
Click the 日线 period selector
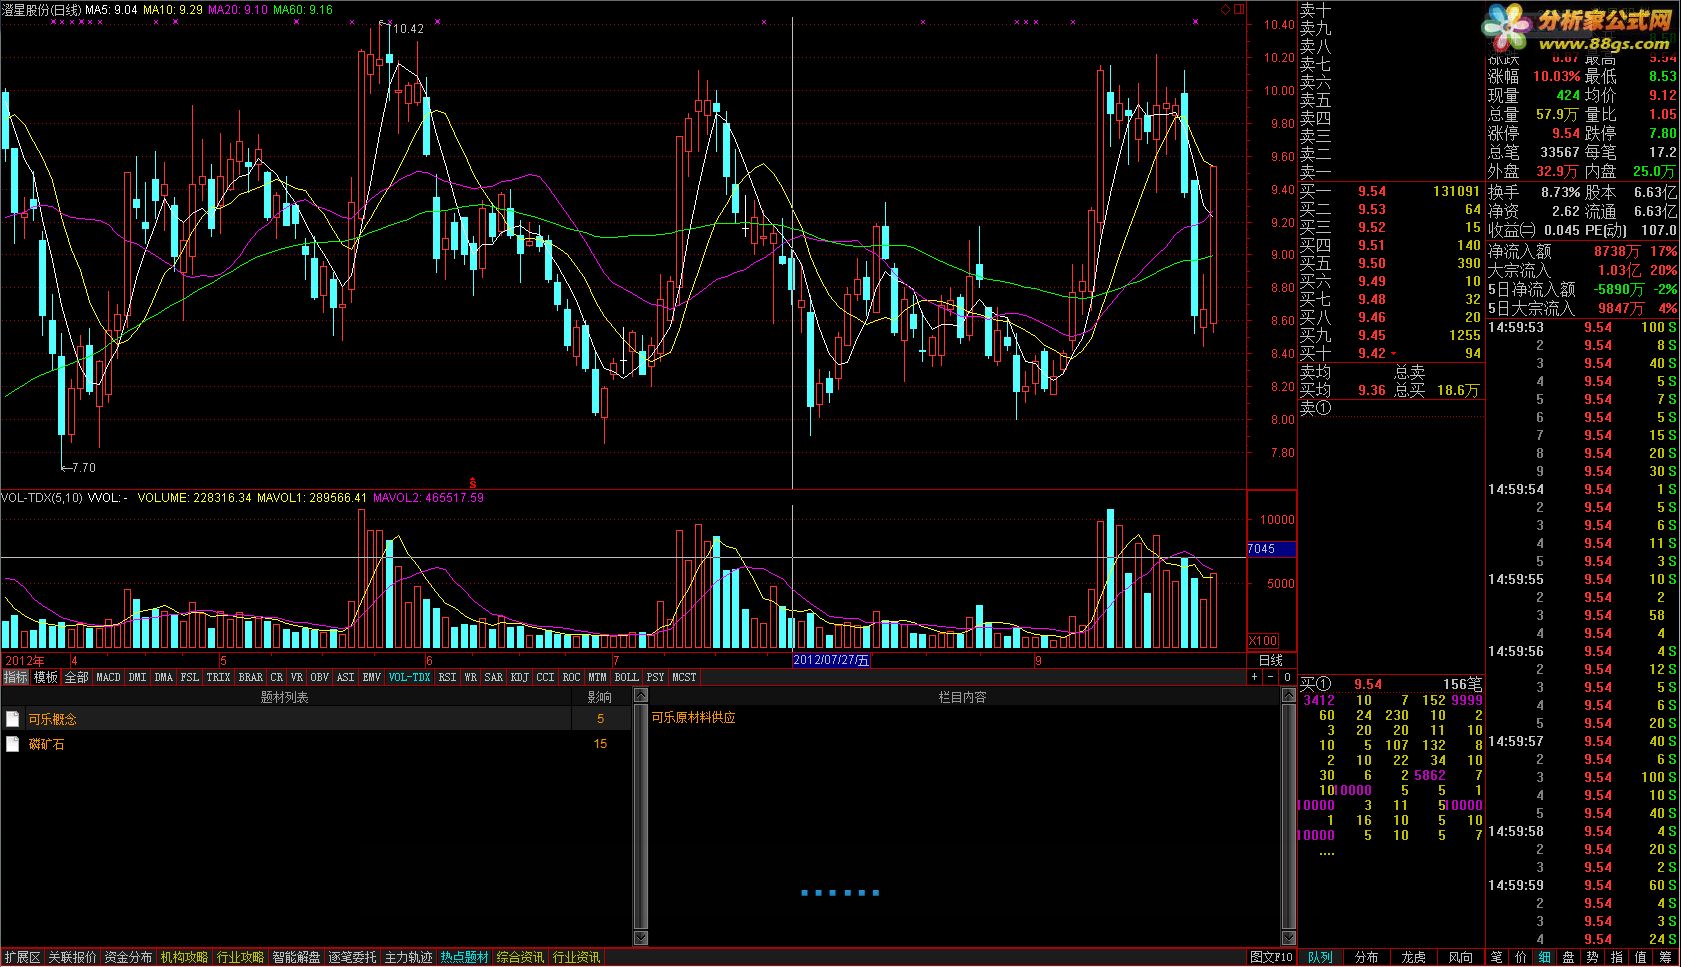point(1270,660)
